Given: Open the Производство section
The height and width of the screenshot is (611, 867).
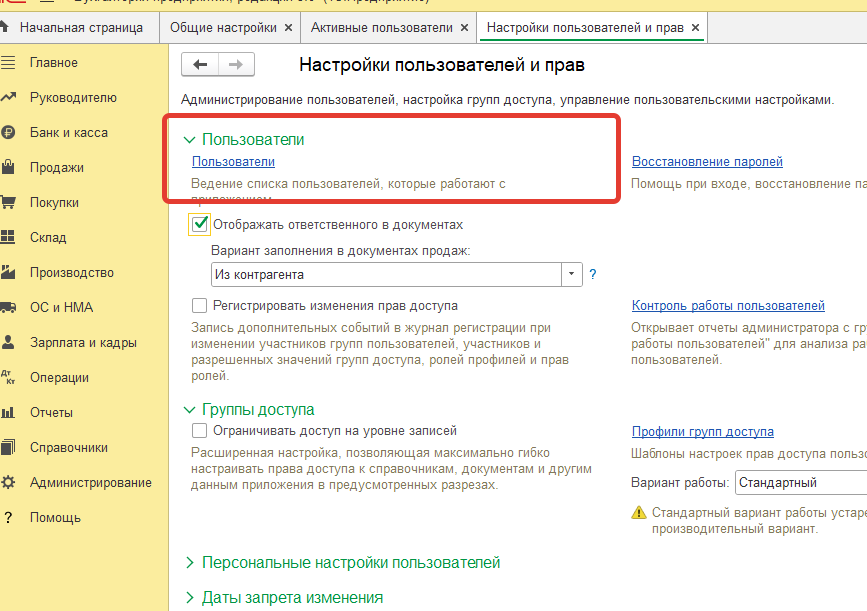Looking at the screenshot, I should coord(72,273).
